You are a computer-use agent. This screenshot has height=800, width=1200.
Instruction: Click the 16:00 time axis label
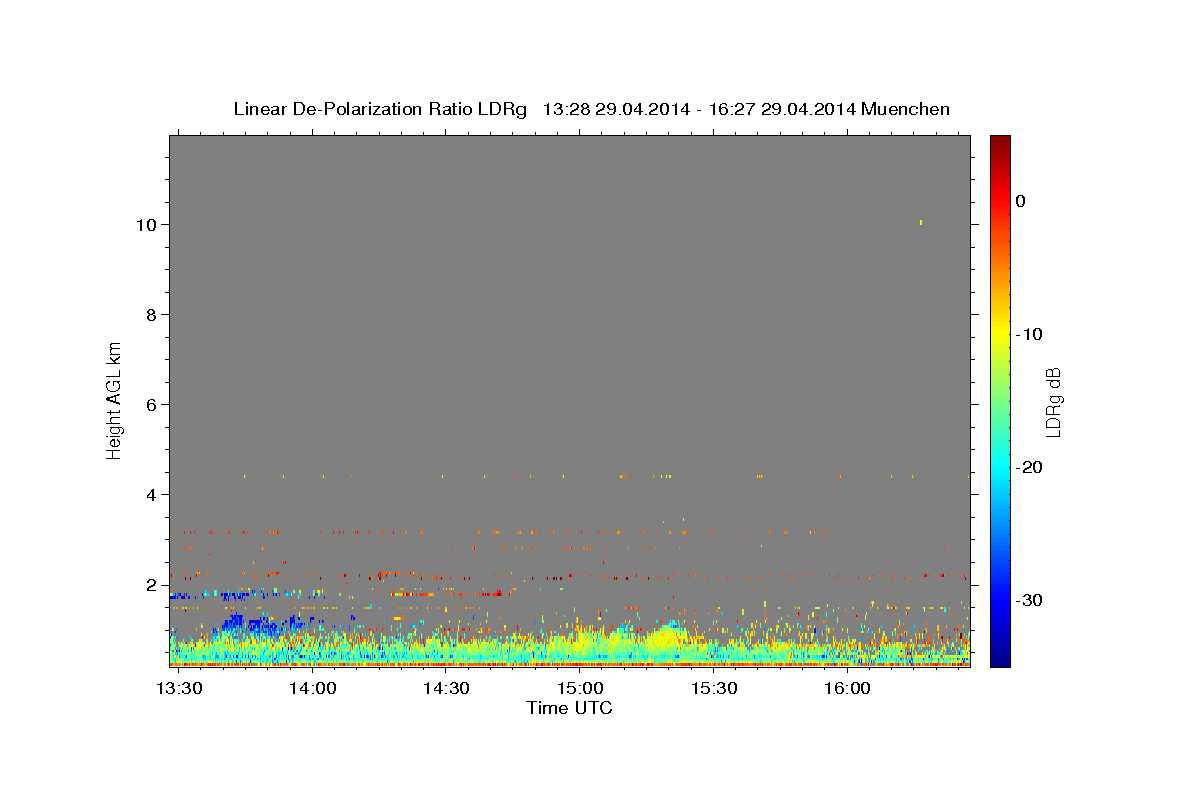coord(847,689)
